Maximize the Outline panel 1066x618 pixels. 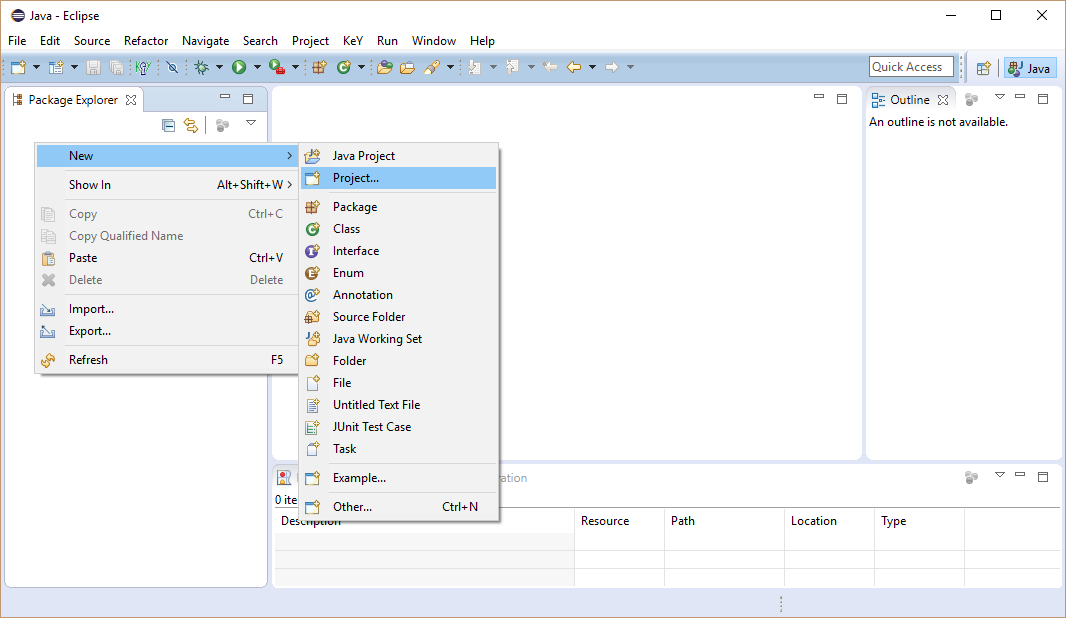1043,99
